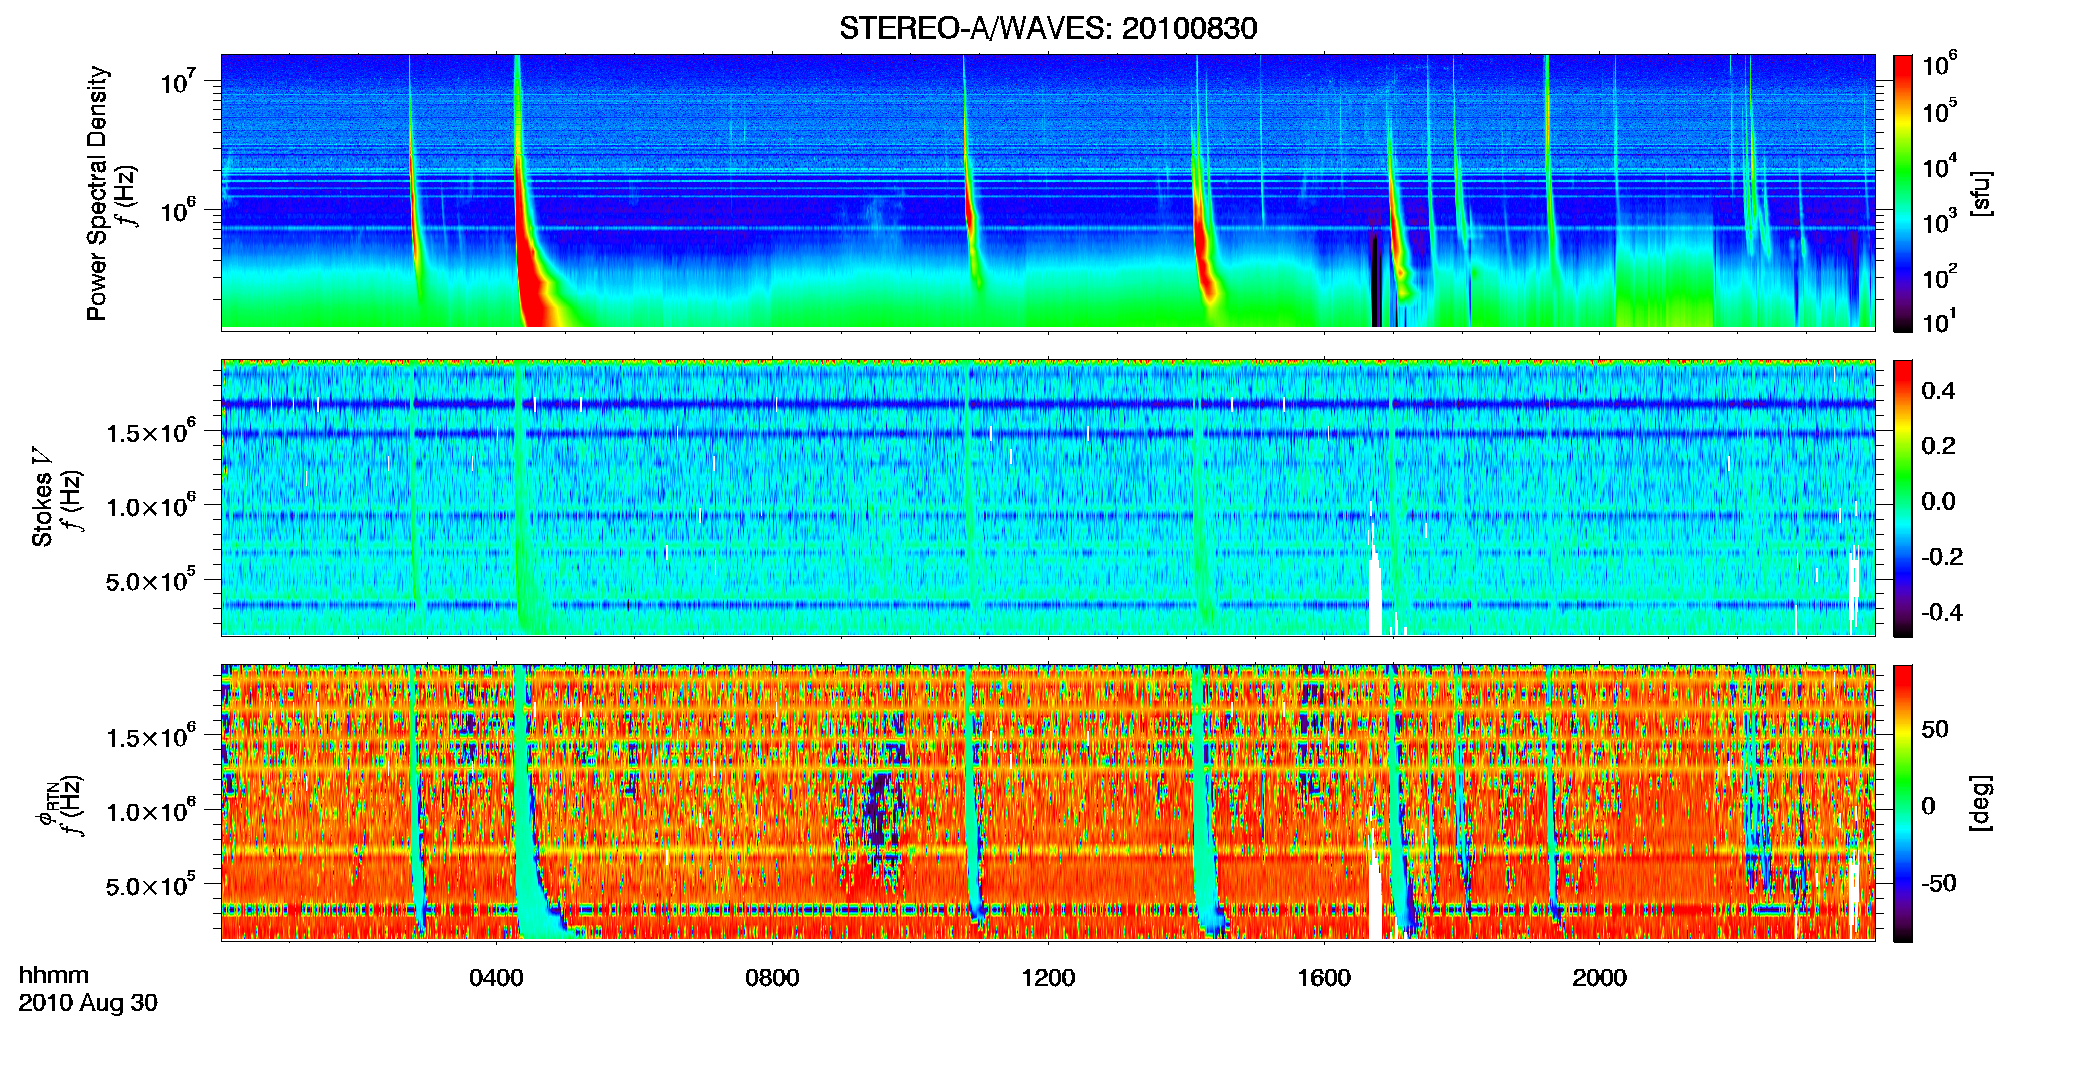This screenshot has height=1080, width=2096.
Task: Click the [sfu] colorbar unit label
Action: [1982, 193]
